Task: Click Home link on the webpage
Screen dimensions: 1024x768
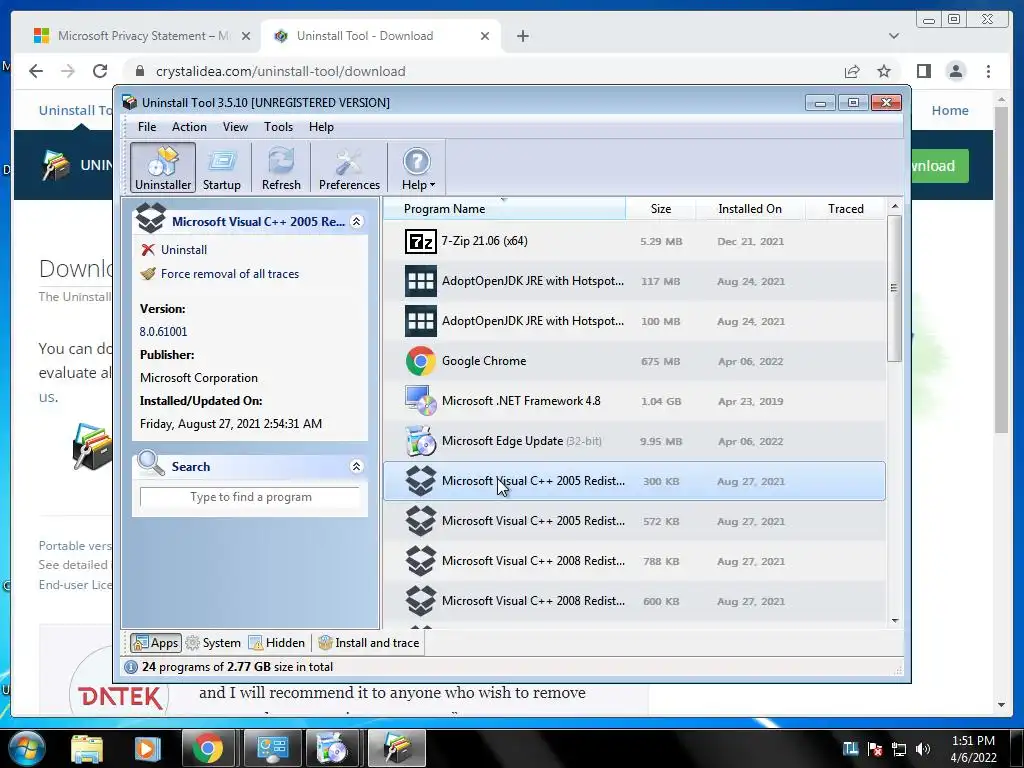Action: coord(950,110)
